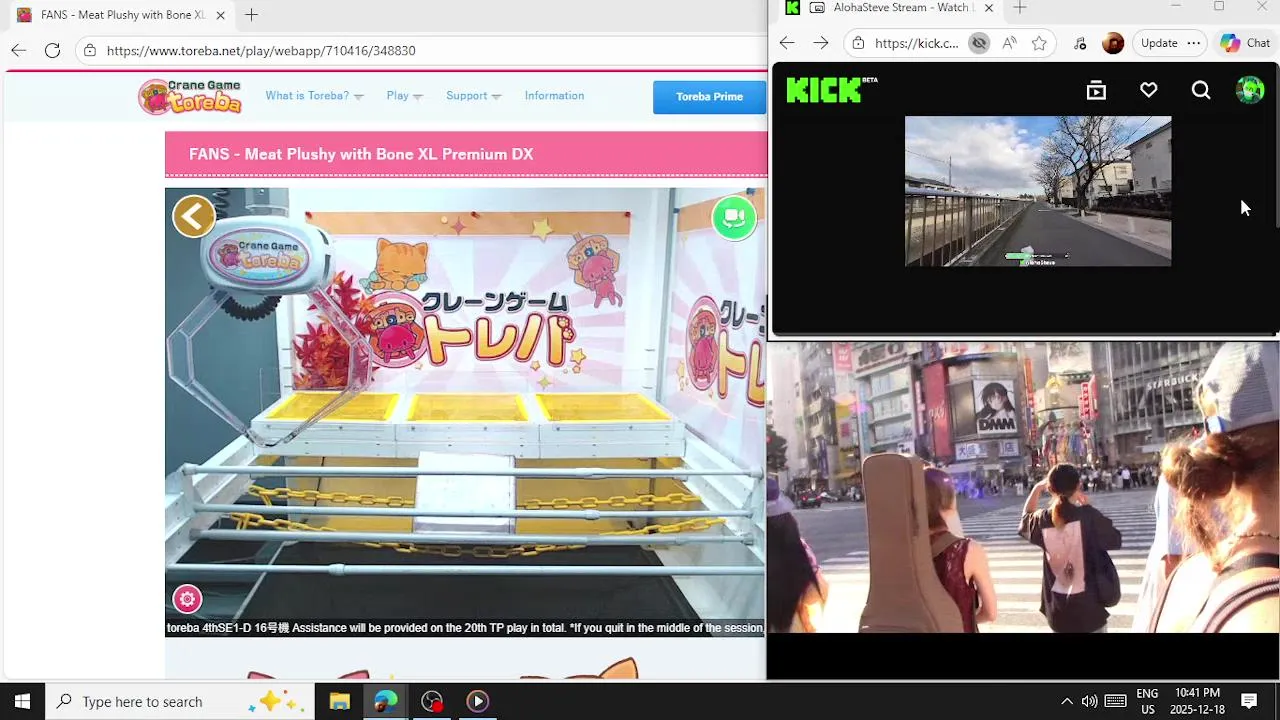Switch camera with the green camera icon
This screenshot has height=720, width=1280.
pyautogui.click(x=734, y=217)
